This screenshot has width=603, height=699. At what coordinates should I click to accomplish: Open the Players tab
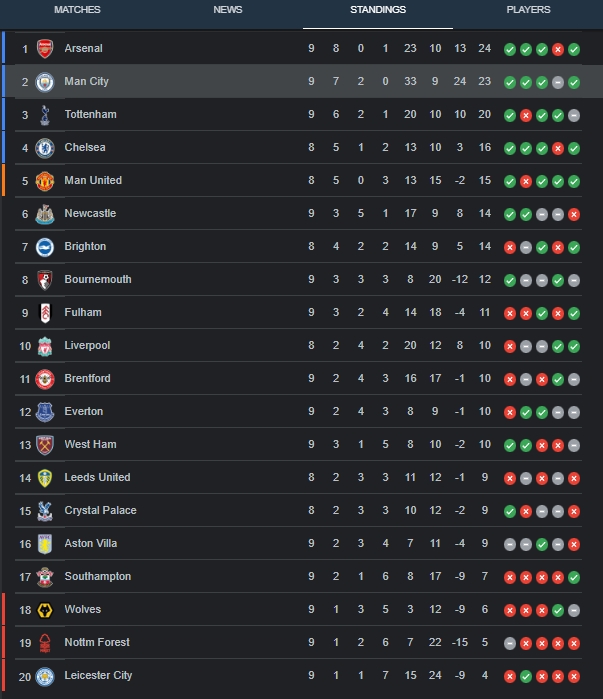(528, 10)
